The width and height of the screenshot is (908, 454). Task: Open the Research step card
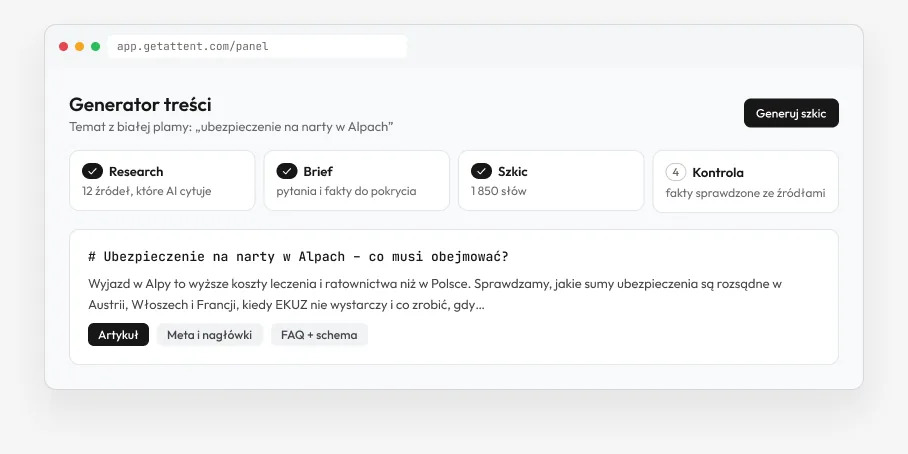click(162, 181)
